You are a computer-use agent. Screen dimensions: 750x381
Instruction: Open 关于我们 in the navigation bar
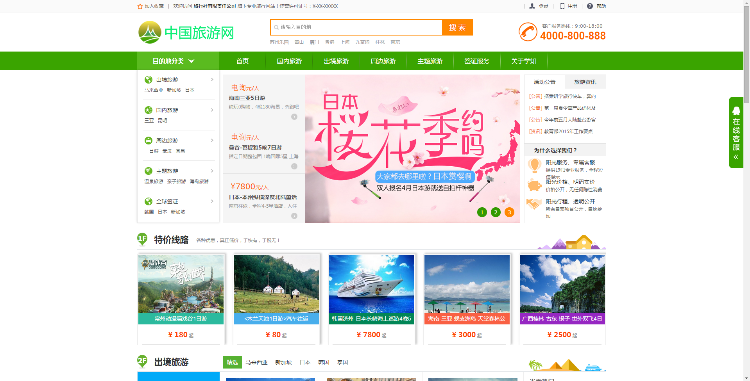pyautogui.click(x=524, y=61)
